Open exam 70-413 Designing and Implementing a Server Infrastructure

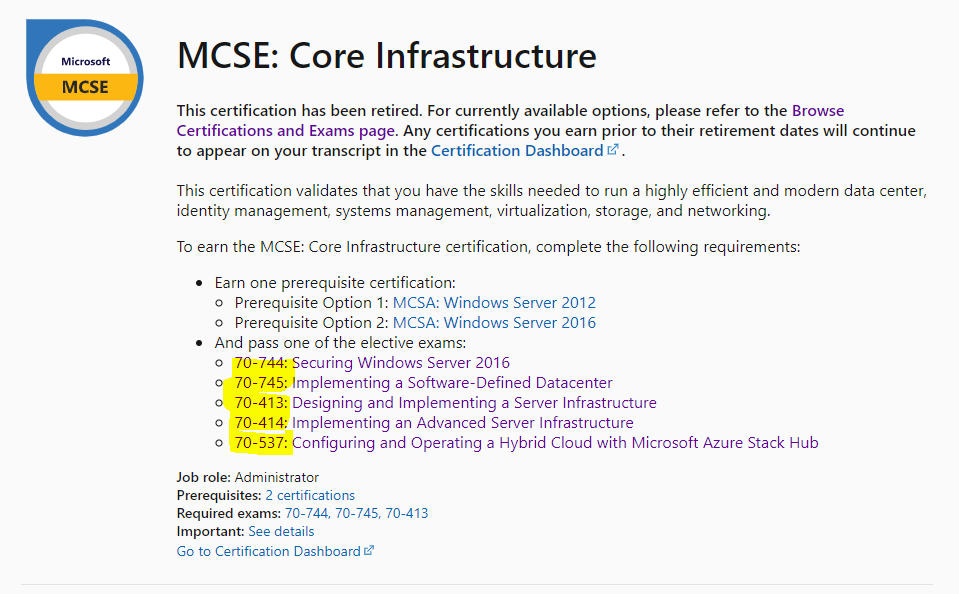(x=445, y=403)
